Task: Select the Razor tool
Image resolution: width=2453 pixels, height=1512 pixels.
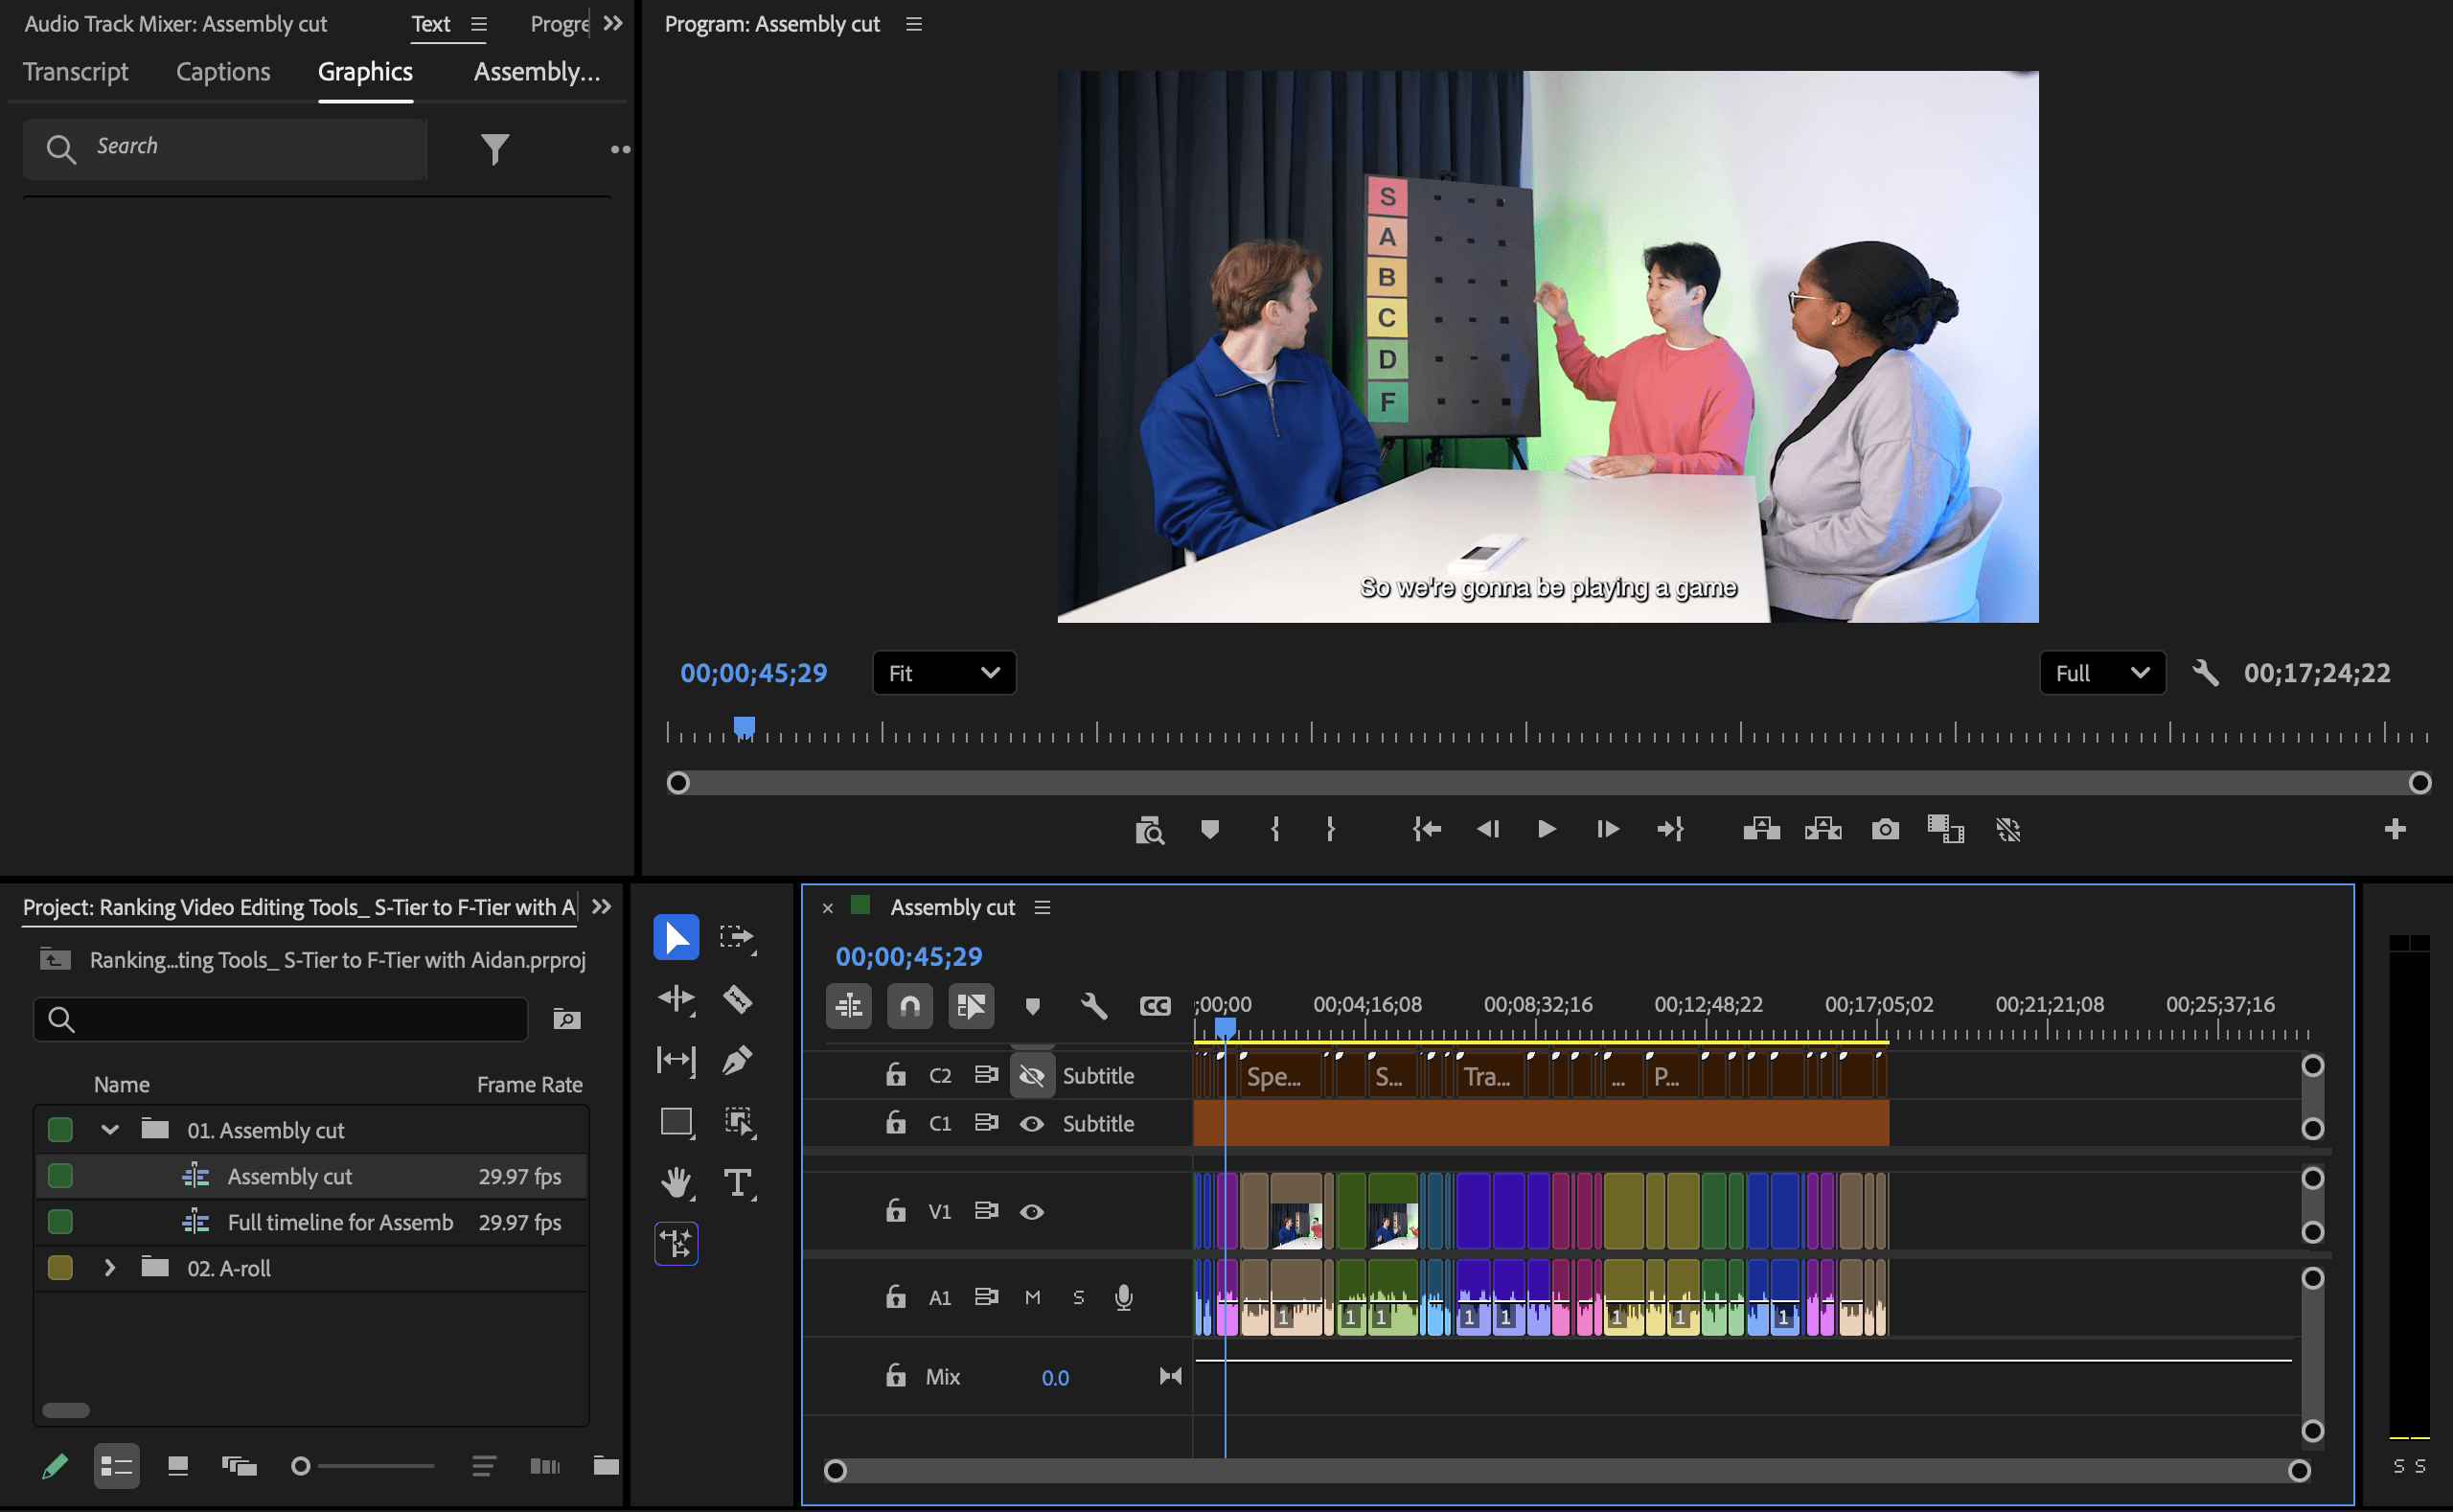Action: (737, 999)
